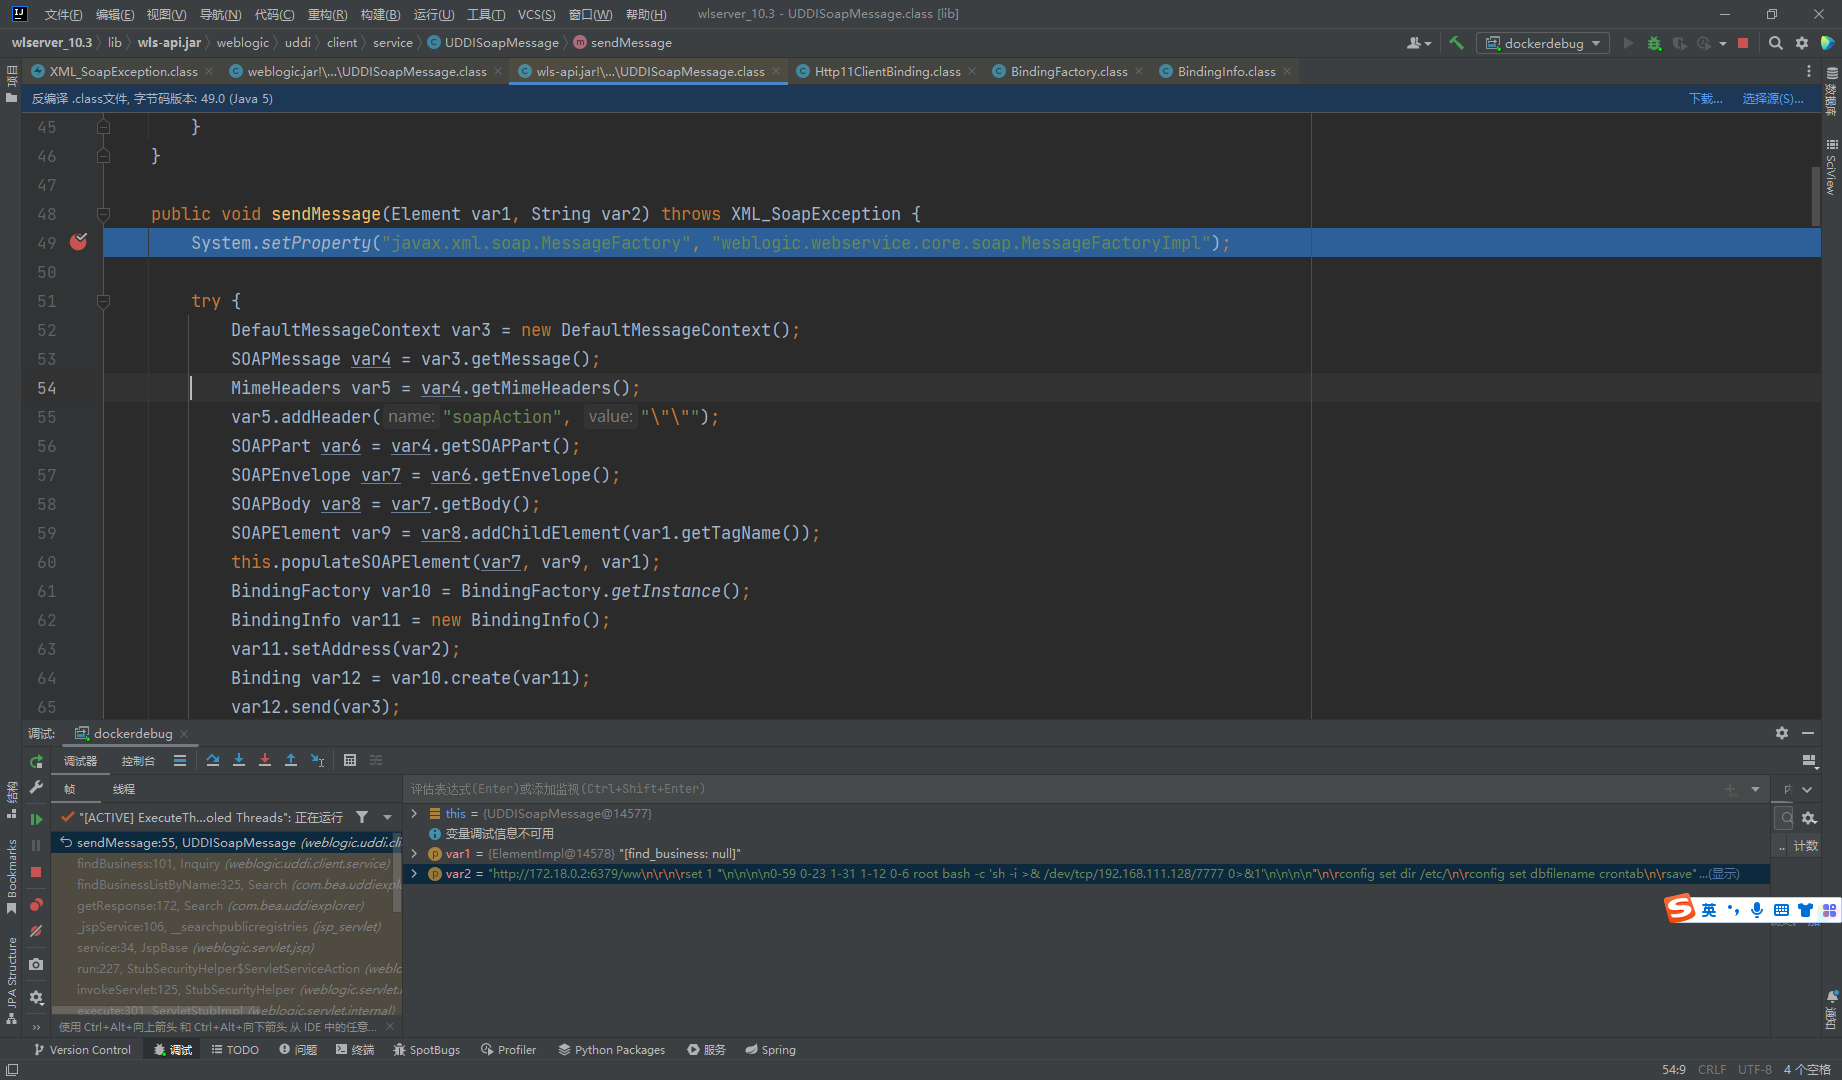Click UDDISoapMessage breadcrumb in navigation bar
The width and height of the screenshot is (1842, 1080).
(493, 43)
